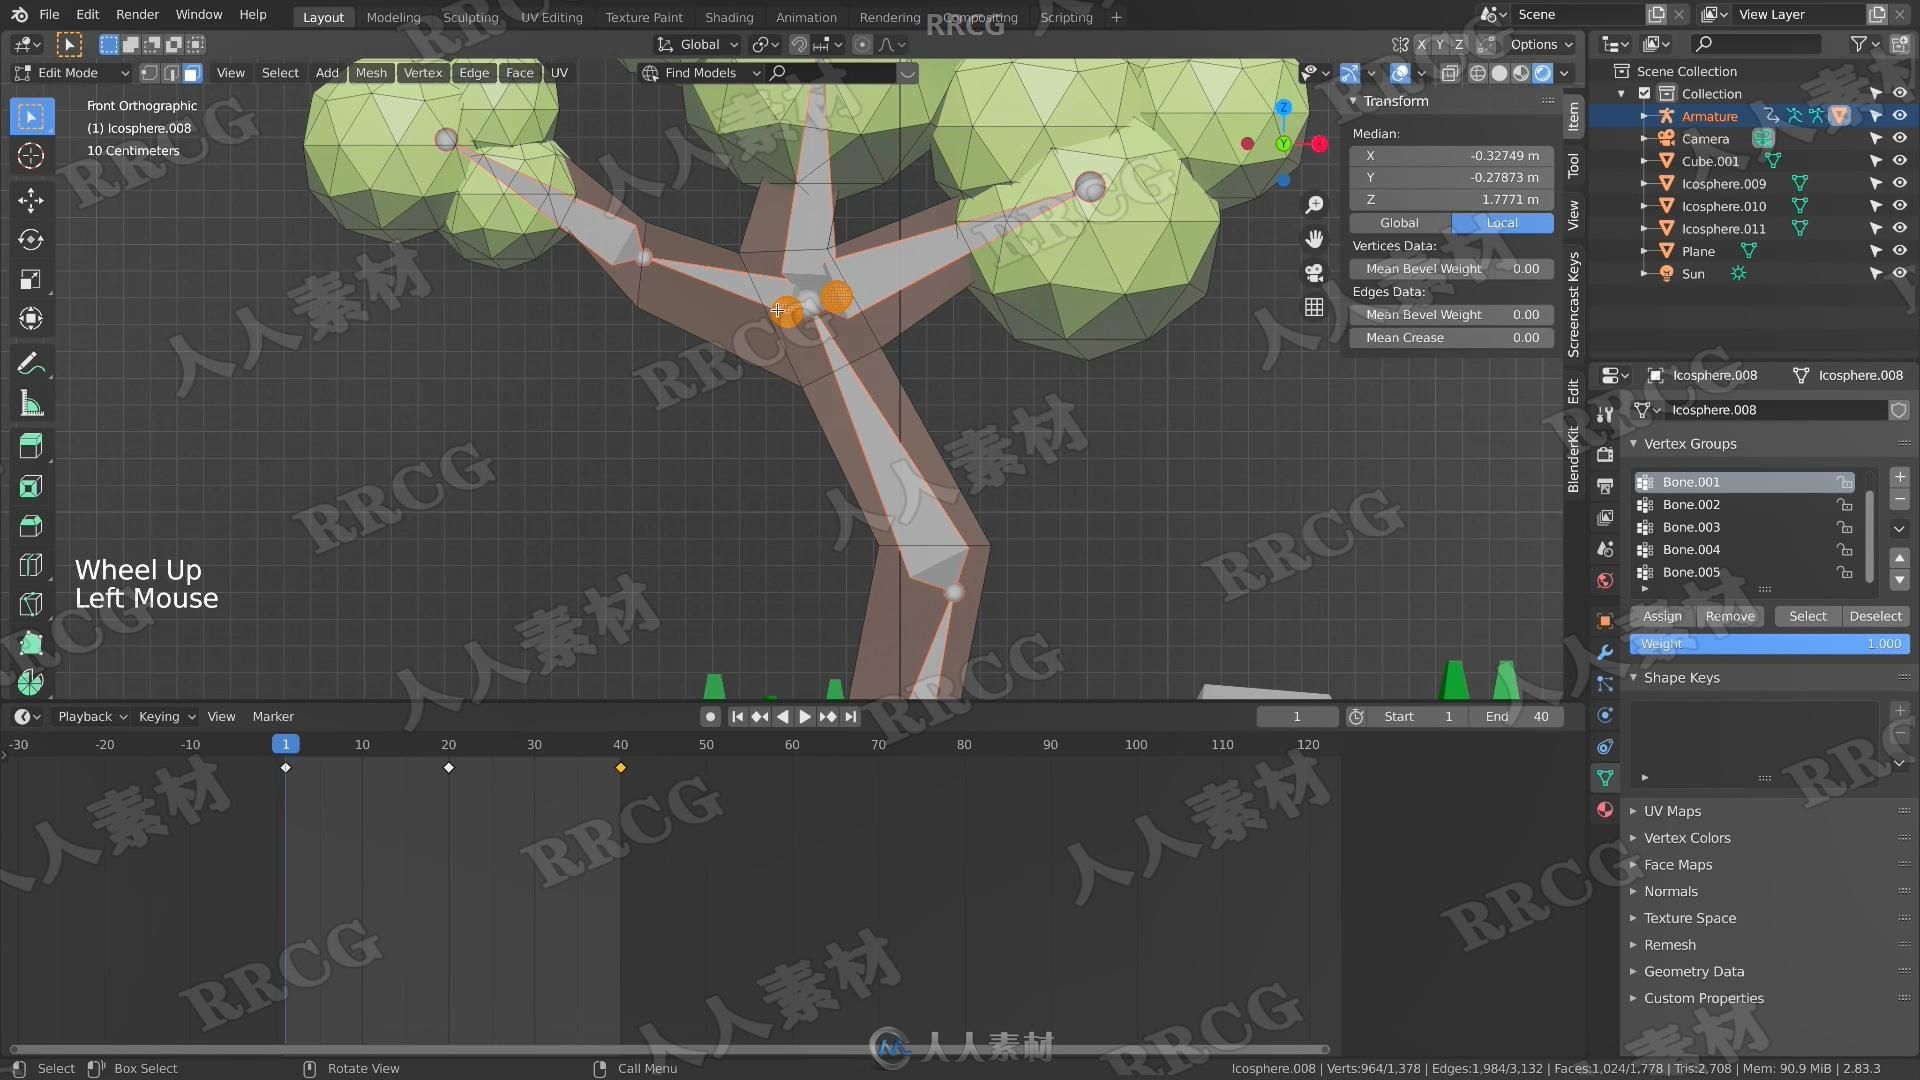Activate the Move tool
This screenshot has height=1080, width=1920.
pos(31,200)
